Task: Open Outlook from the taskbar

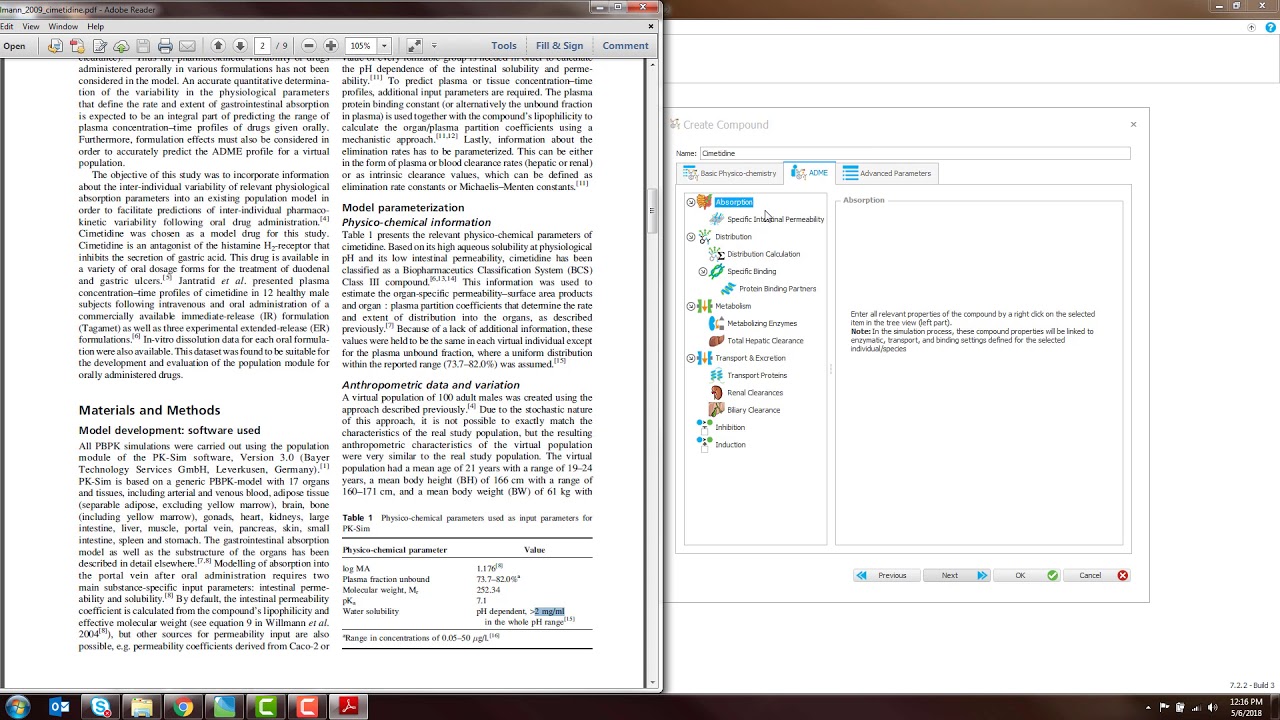Action: pos(60,707)
